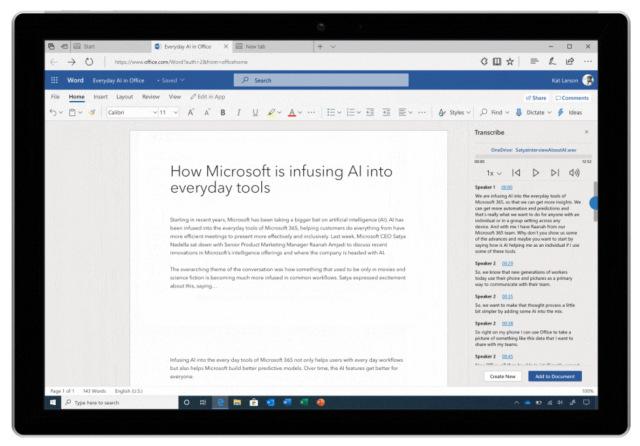Open the browser reading view icon
The width and height of the screenshot is (640, 446).
[497, 62]
